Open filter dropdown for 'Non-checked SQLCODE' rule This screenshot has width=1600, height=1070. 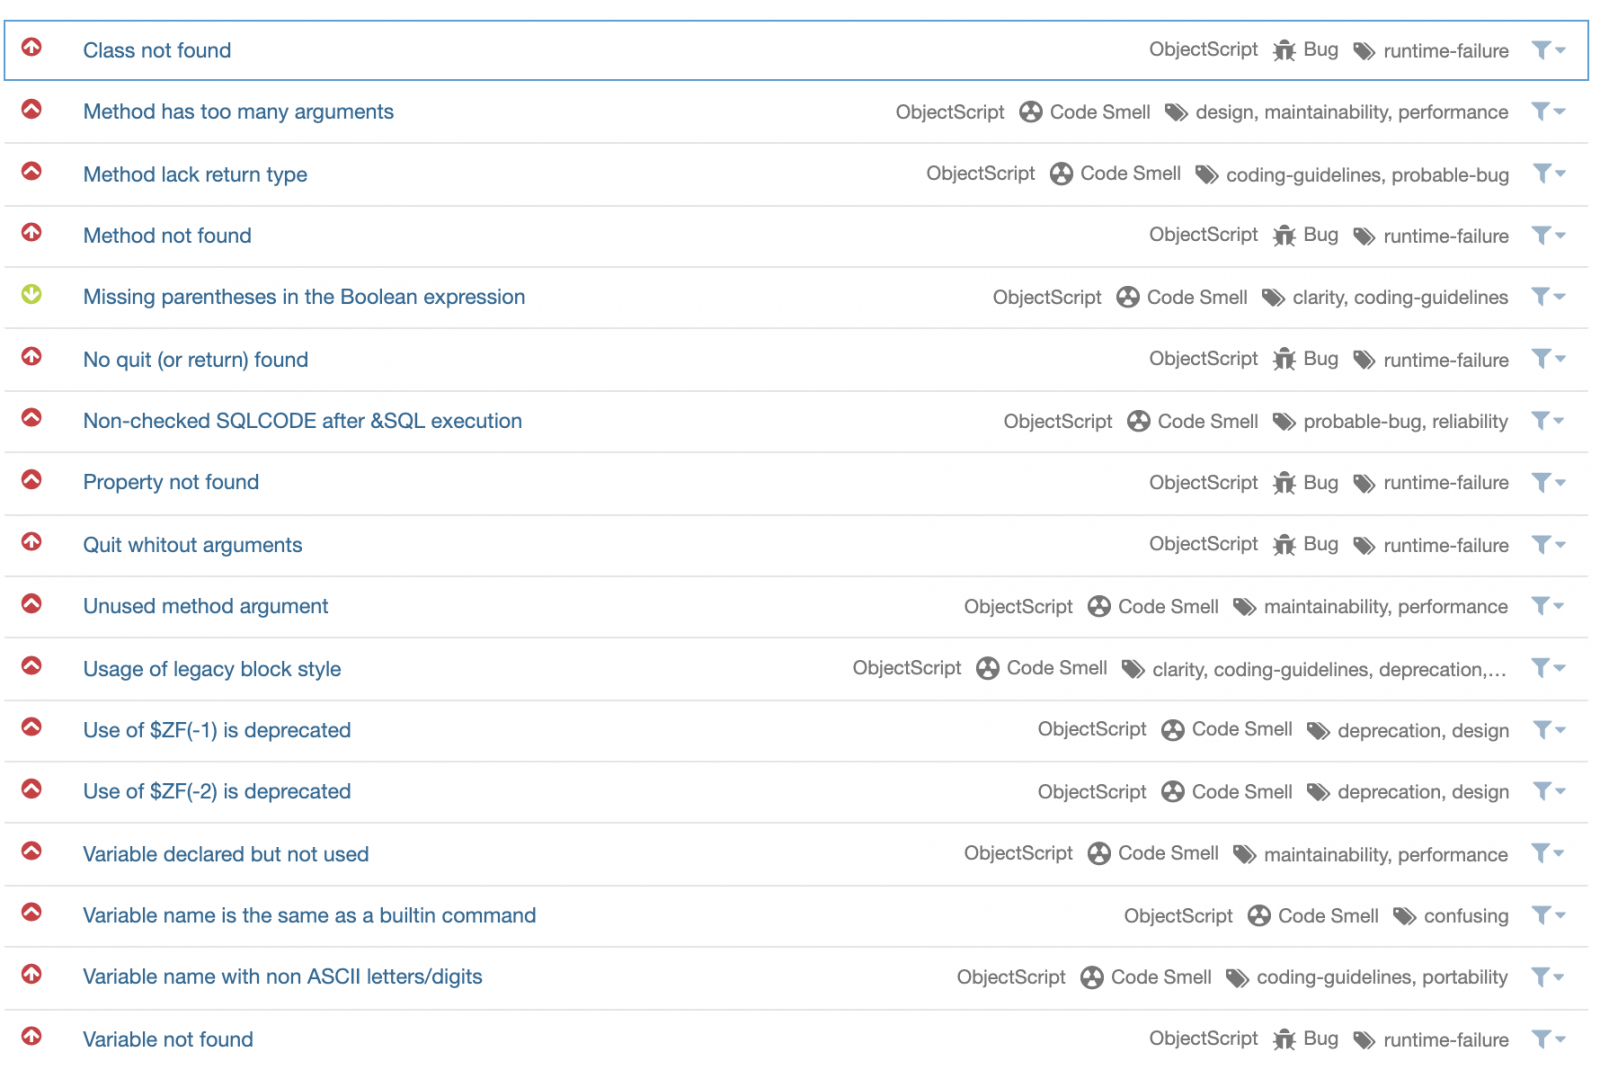[x=1548, y=421]
